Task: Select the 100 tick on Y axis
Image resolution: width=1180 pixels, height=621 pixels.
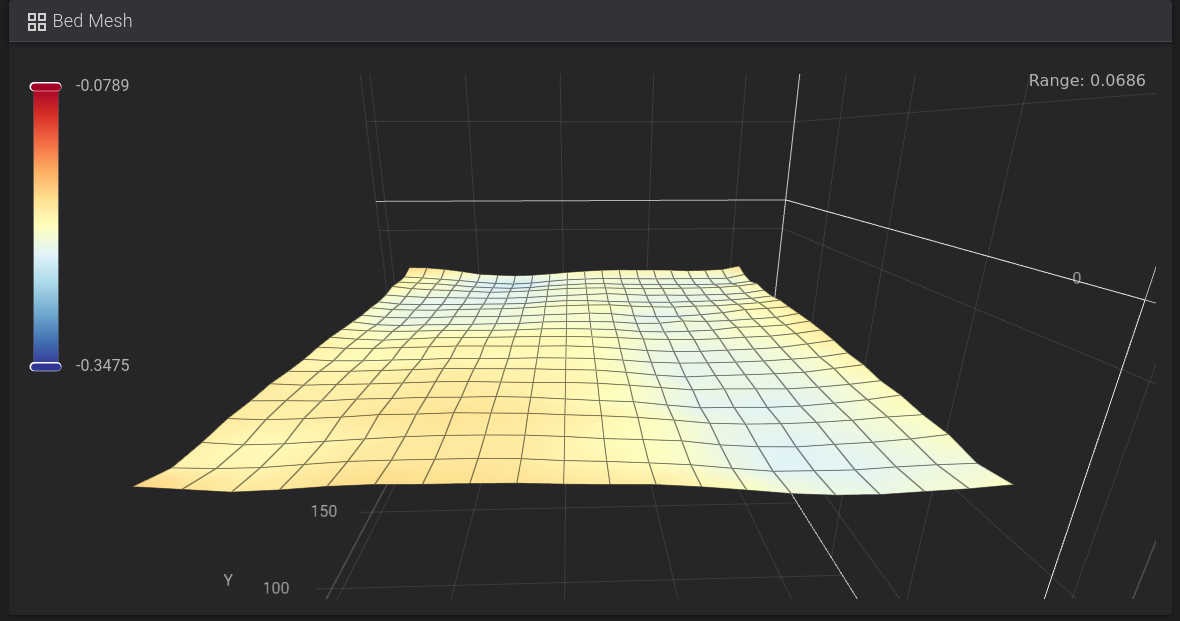Action: (x=276, y=588)
